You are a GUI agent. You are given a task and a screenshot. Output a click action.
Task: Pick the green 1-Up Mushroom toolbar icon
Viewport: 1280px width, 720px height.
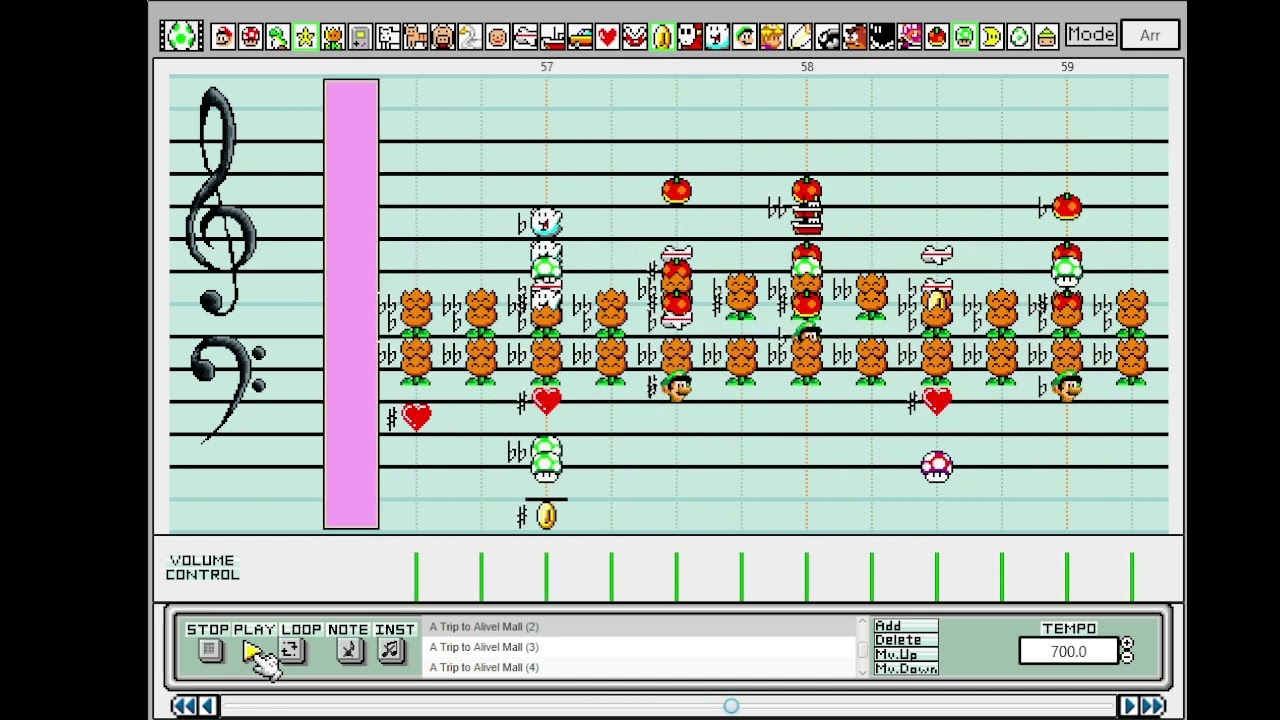[964, 37]
